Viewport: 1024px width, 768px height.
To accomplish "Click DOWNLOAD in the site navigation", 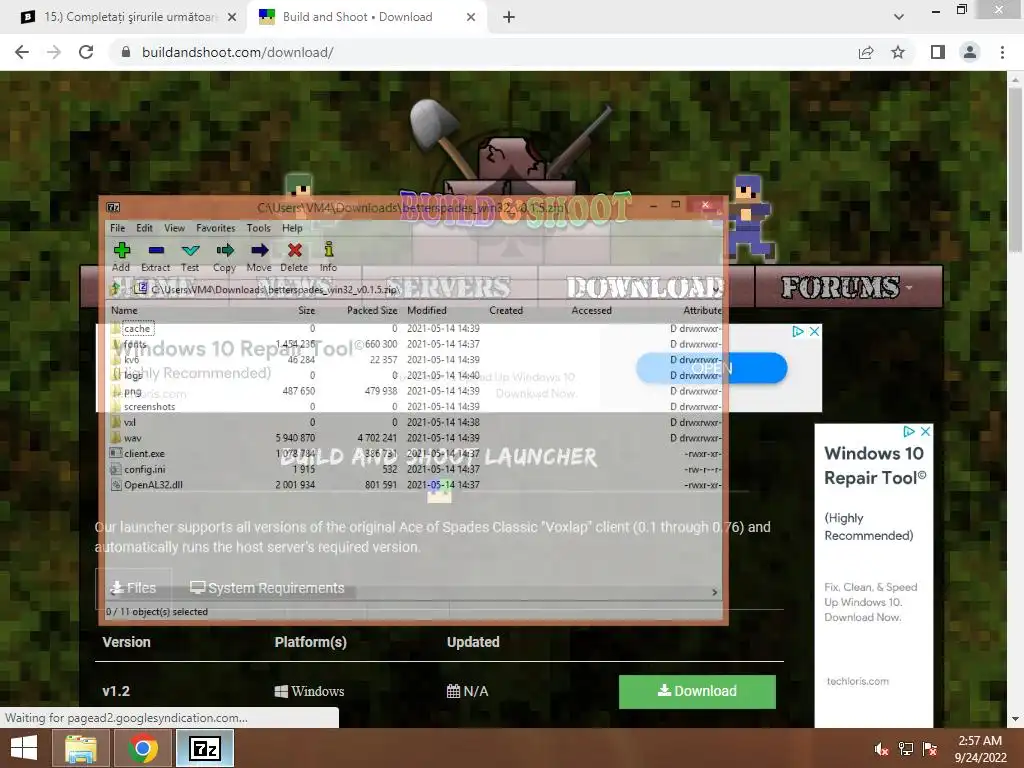I will pyautogui.click(x=646, y=287).
